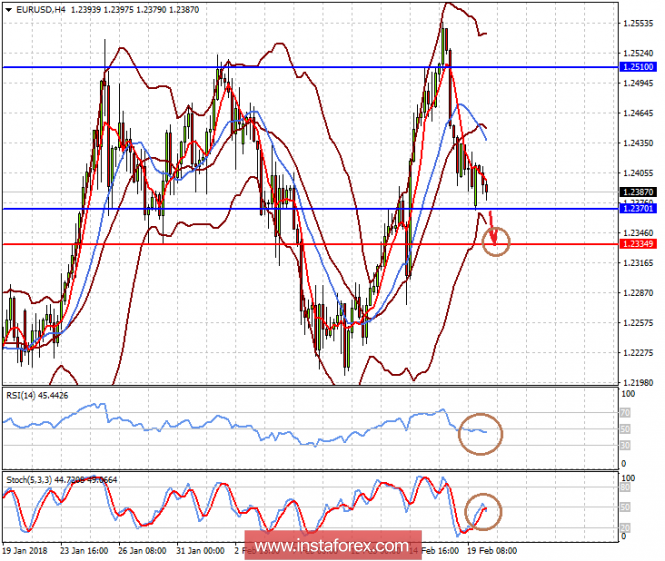
Task: Click the brown circle in the RSI panel
Action: 481,433
